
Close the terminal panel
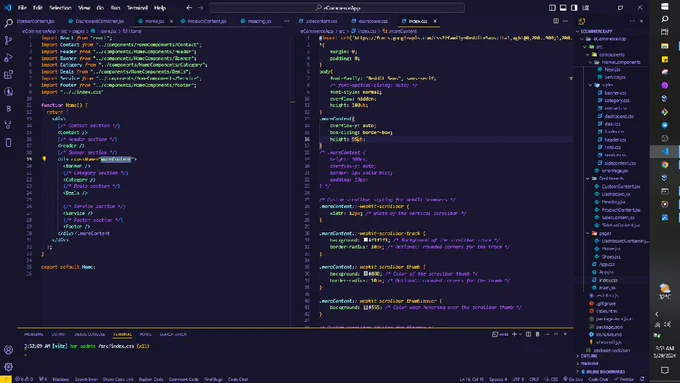[565, 334]
